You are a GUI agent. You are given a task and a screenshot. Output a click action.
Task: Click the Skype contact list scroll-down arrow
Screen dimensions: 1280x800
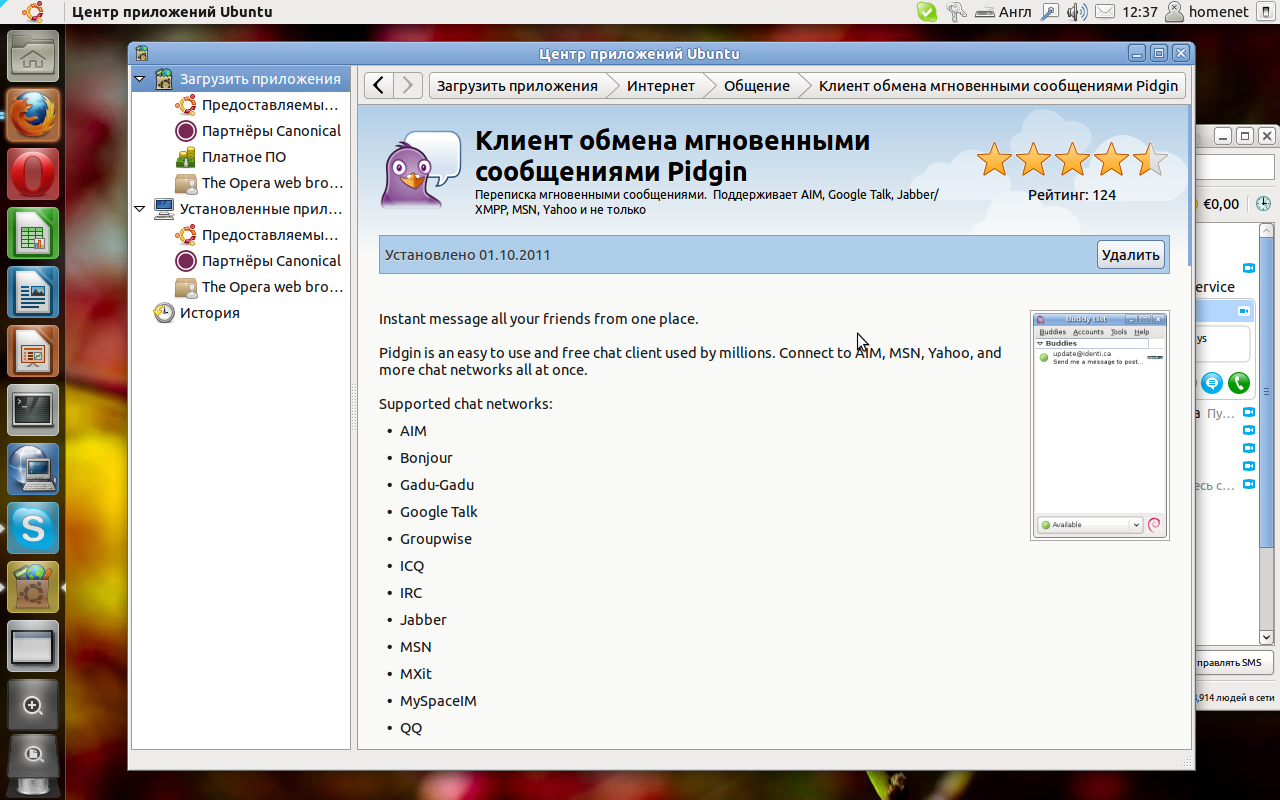coord(1266,637)
